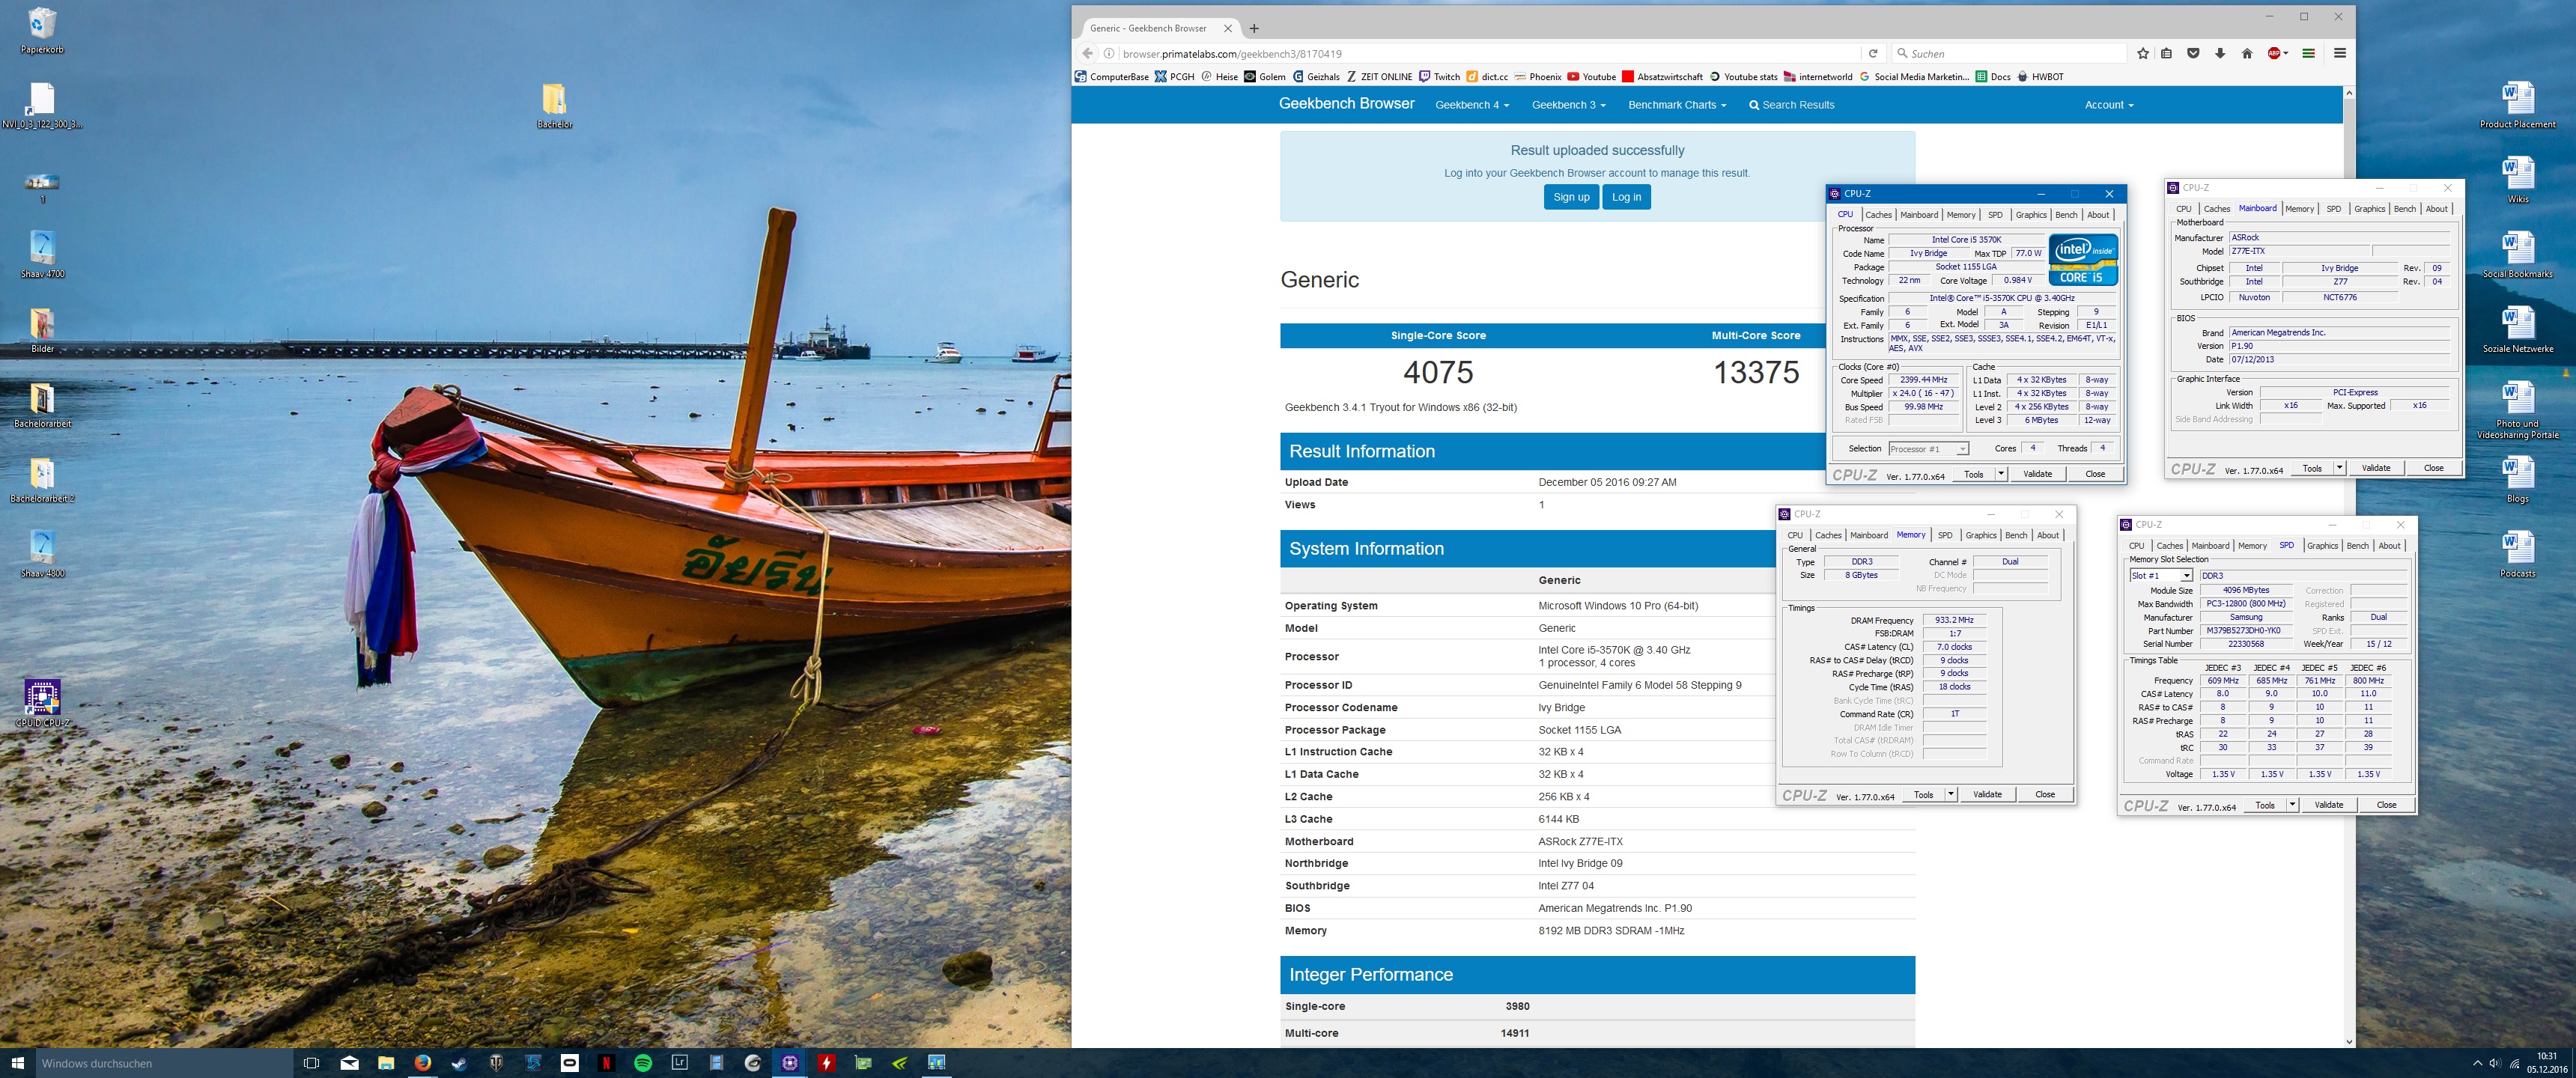This screenshot has width=2576, height=1078.
Task: Click the Windows durchsuchen search box
Action: [x=164, y=1063]
